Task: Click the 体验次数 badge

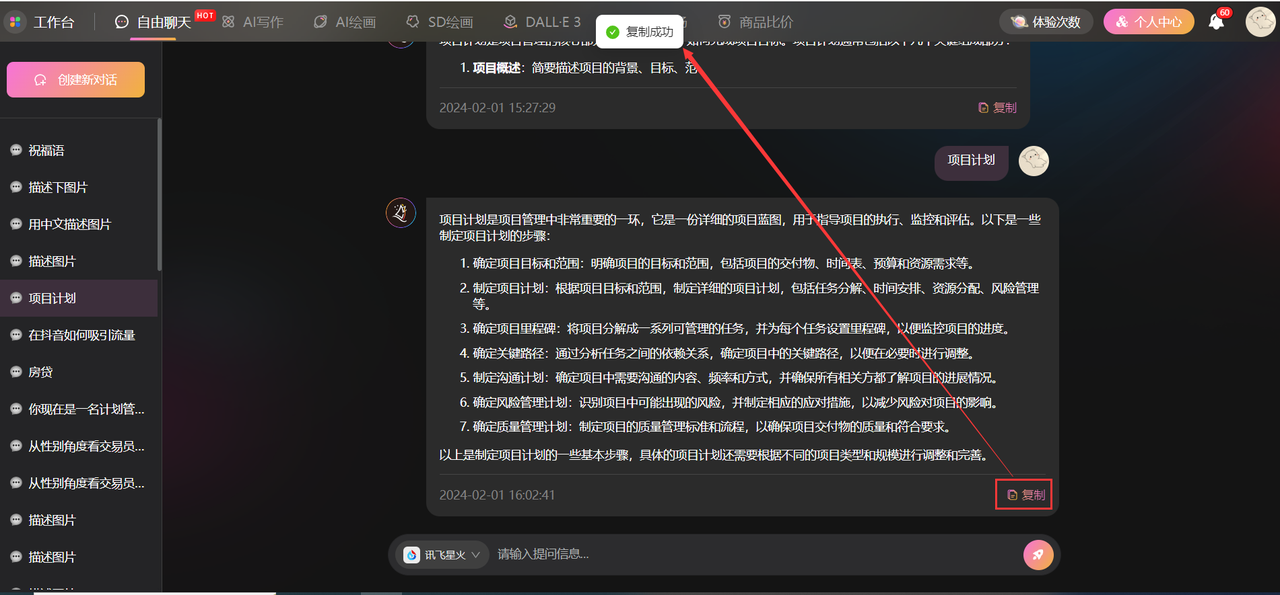Action: 1044,22
